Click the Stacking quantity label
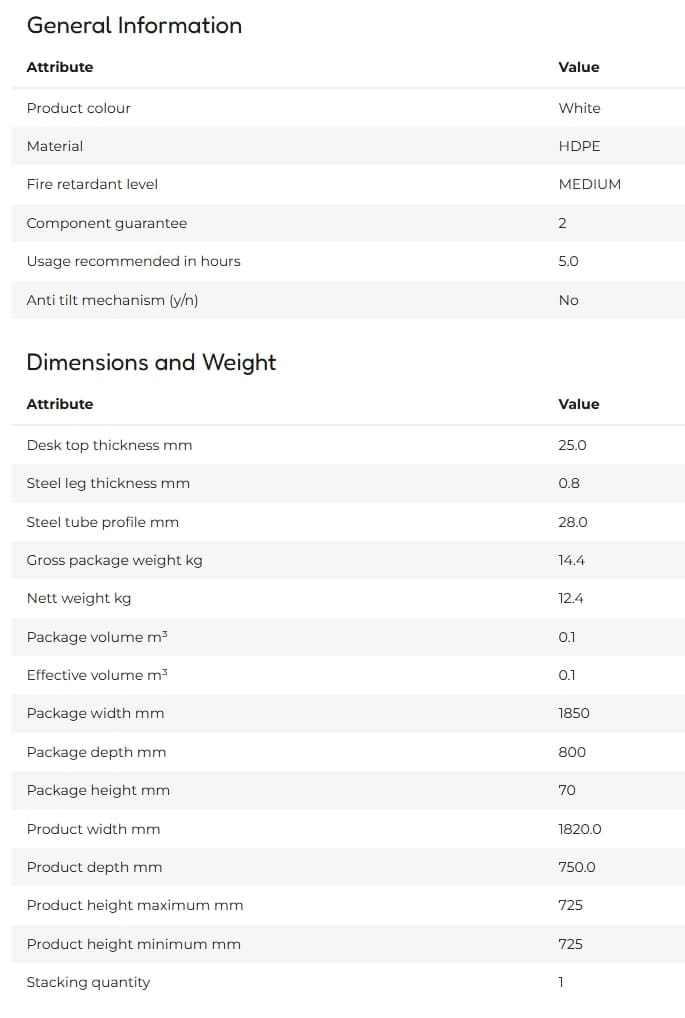This screenshot has width=685, height=1018. (x=88, y=982)
